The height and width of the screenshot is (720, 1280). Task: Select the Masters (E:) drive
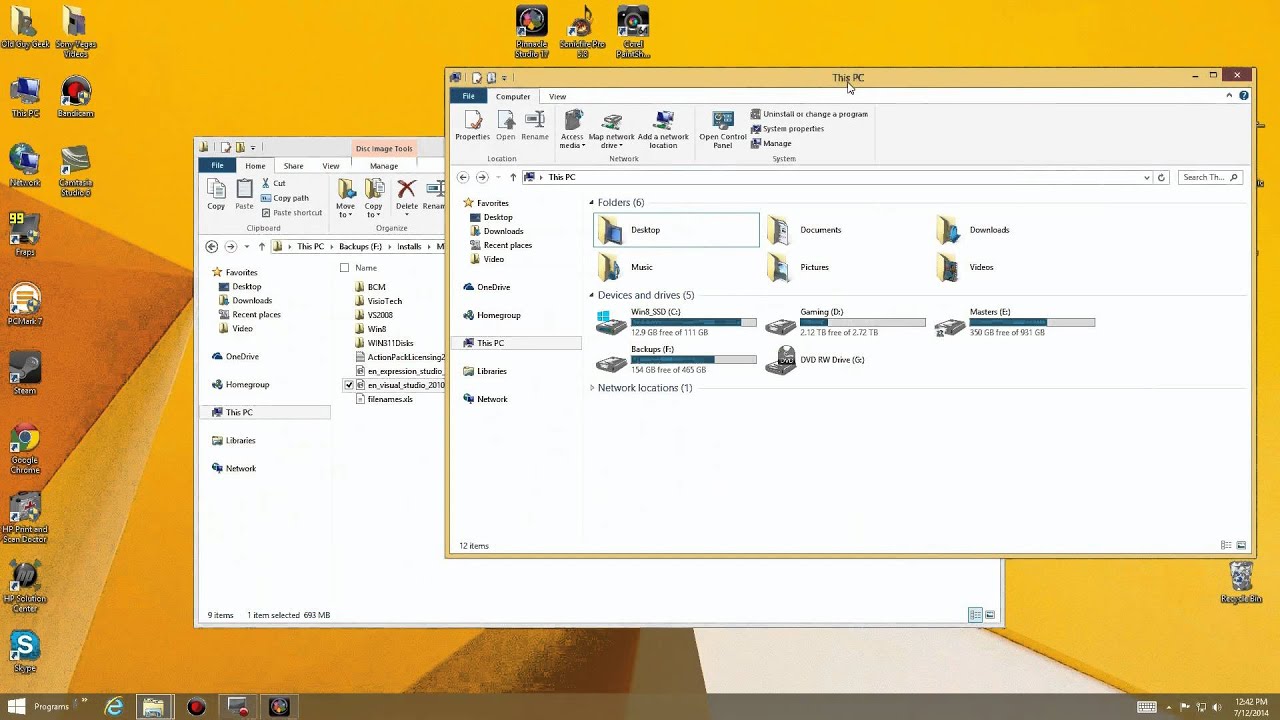tap(1014, 322)
